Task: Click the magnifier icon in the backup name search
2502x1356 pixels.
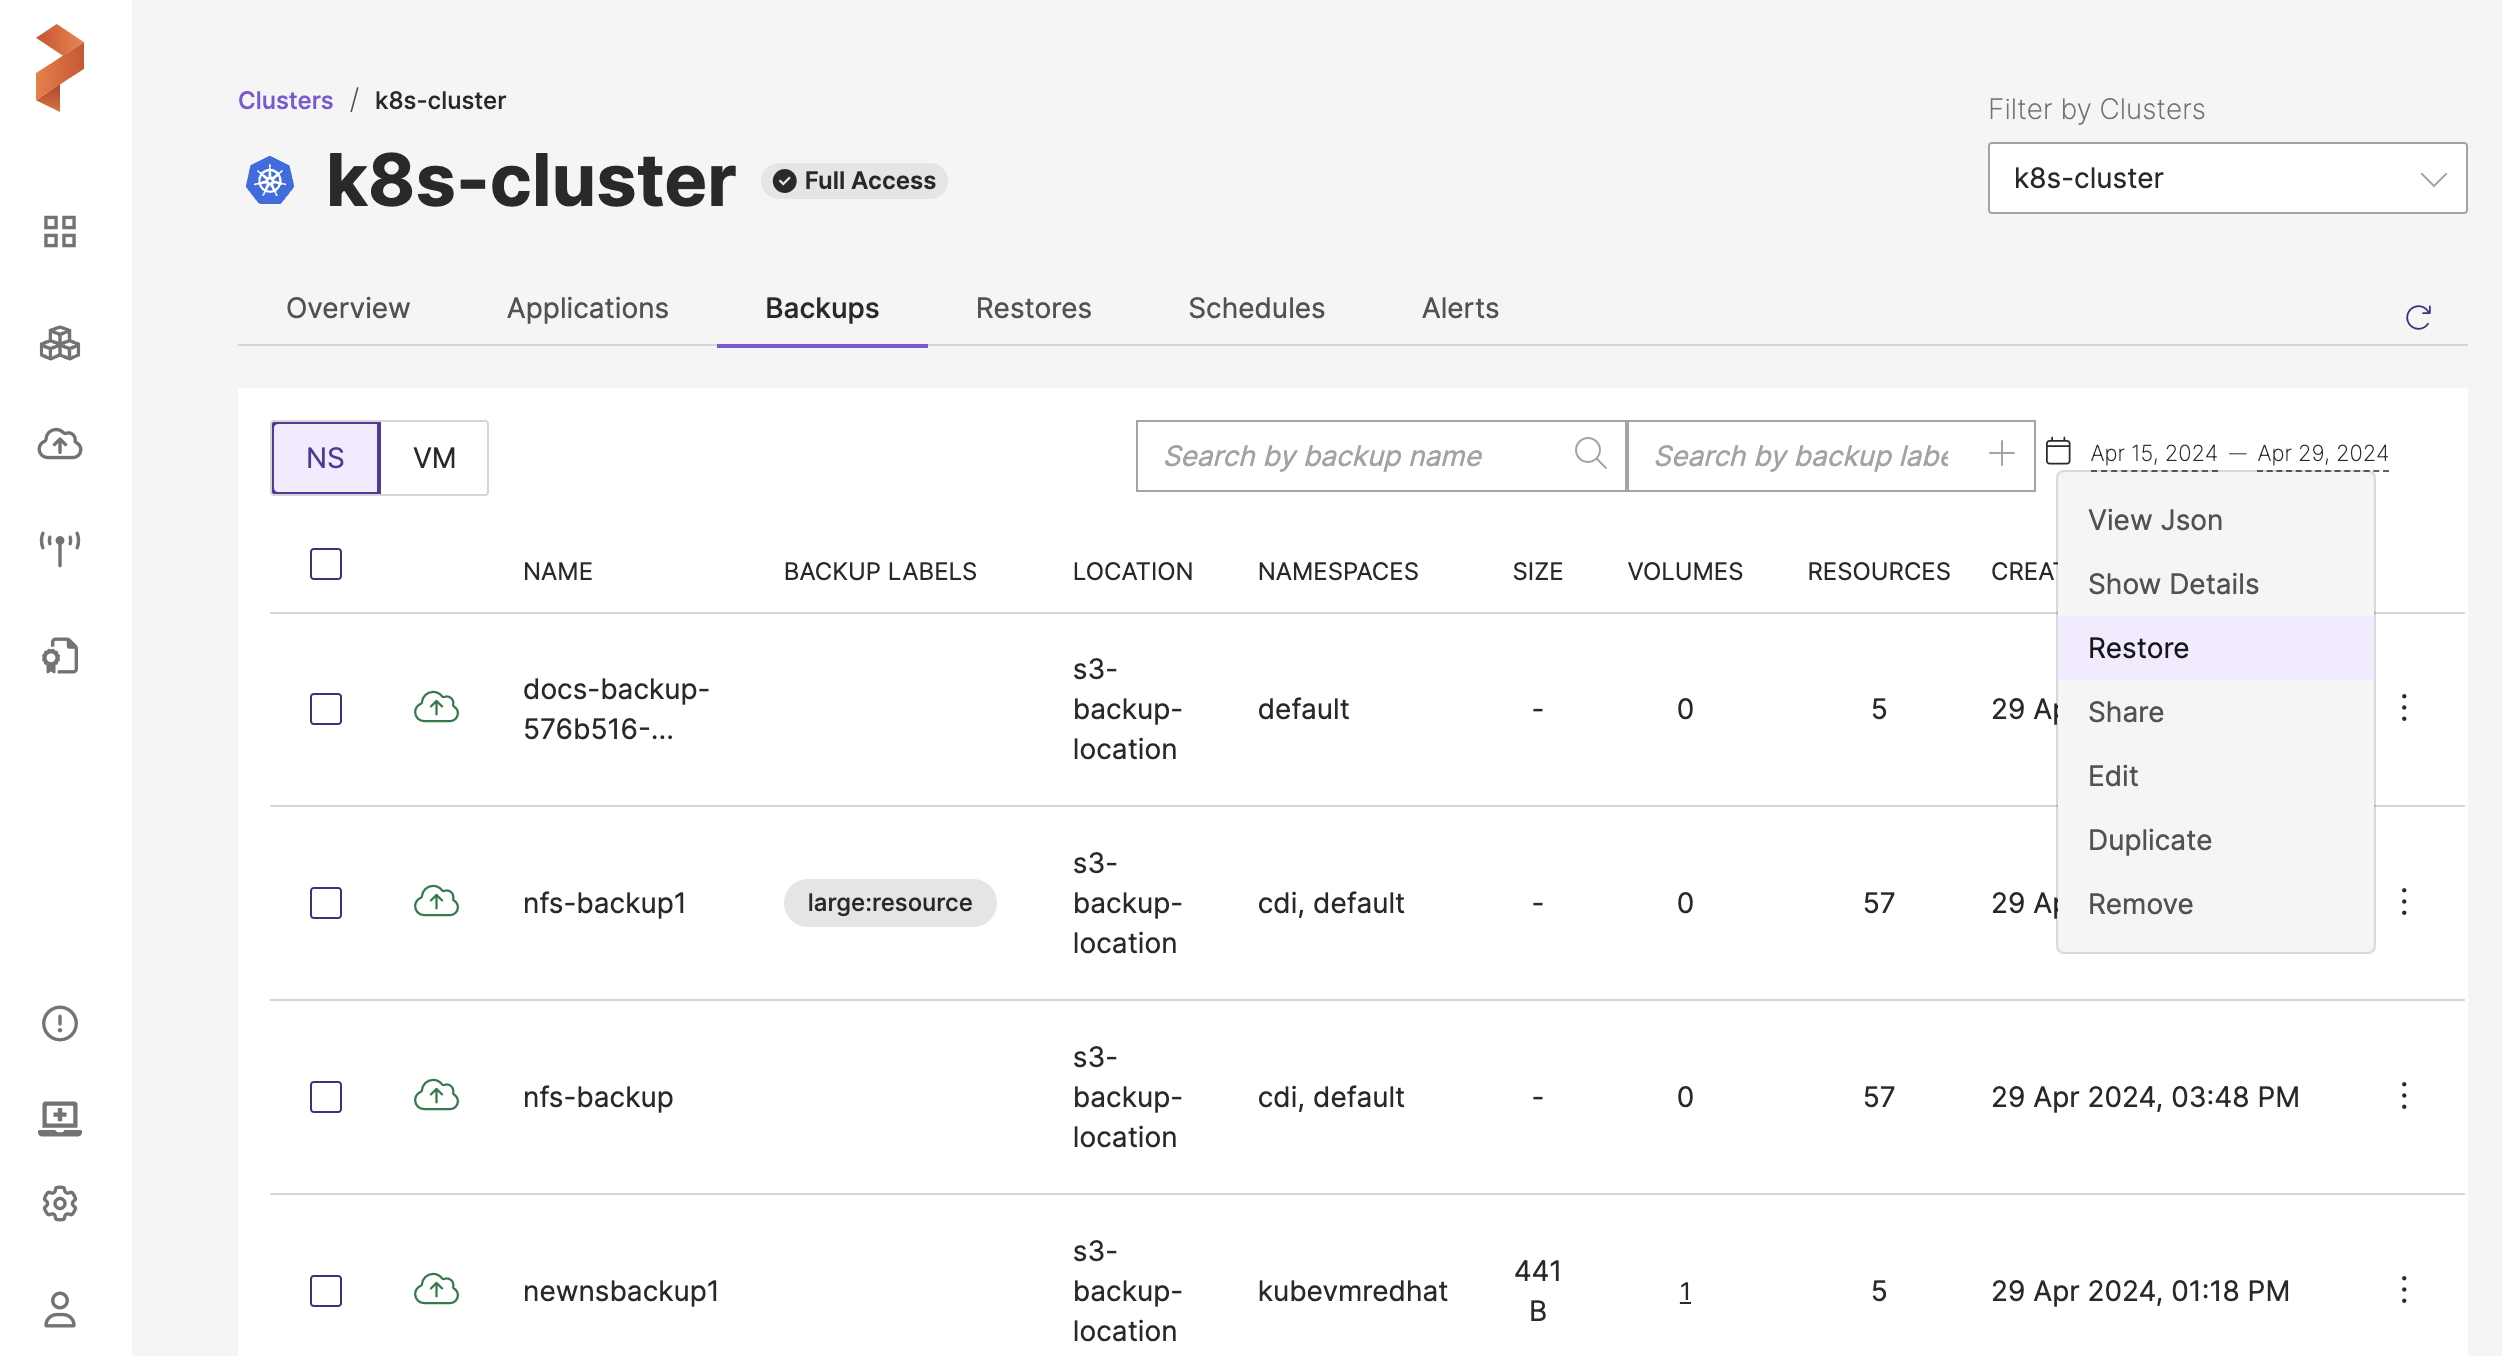Action: pos(1590,454)
